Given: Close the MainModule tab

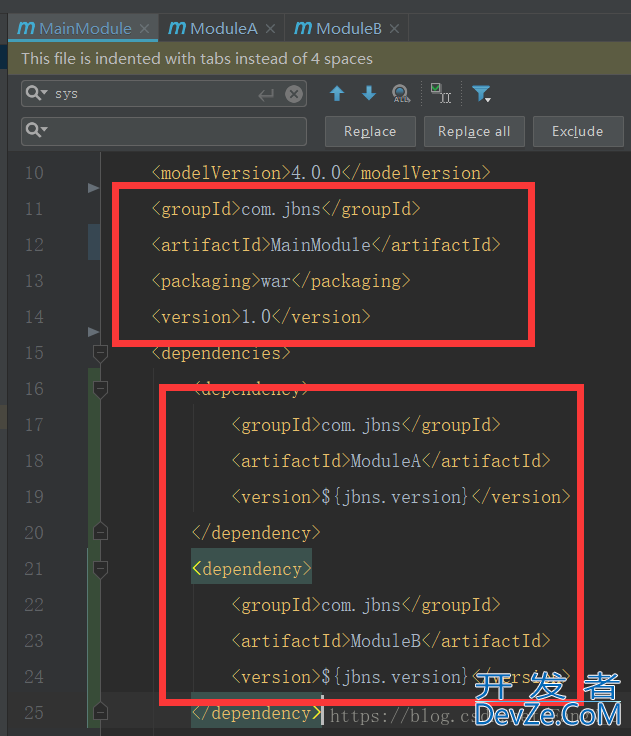Looking at the screenshot, I should coord(145,29).
